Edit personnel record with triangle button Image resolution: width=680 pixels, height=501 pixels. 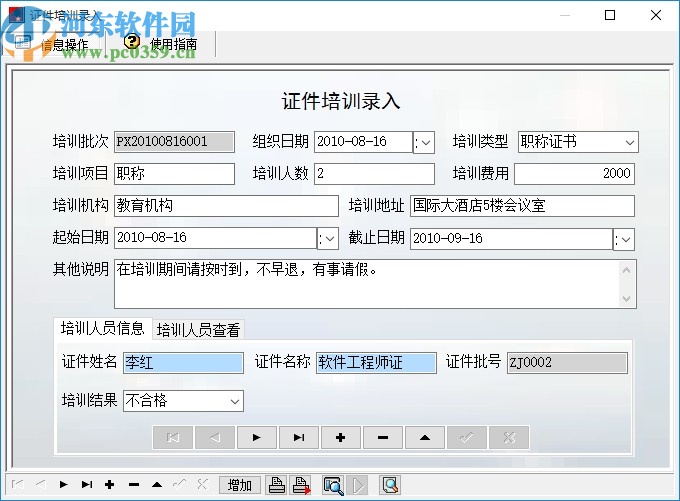425,437
